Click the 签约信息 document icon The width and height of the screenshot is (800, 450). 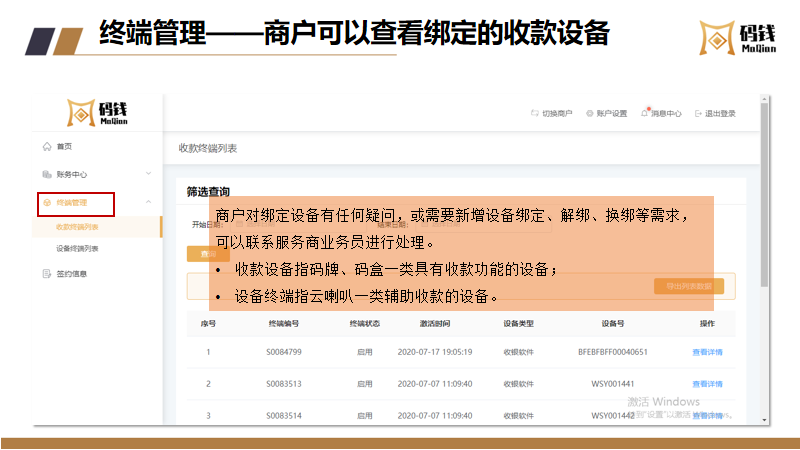[47, 274]
